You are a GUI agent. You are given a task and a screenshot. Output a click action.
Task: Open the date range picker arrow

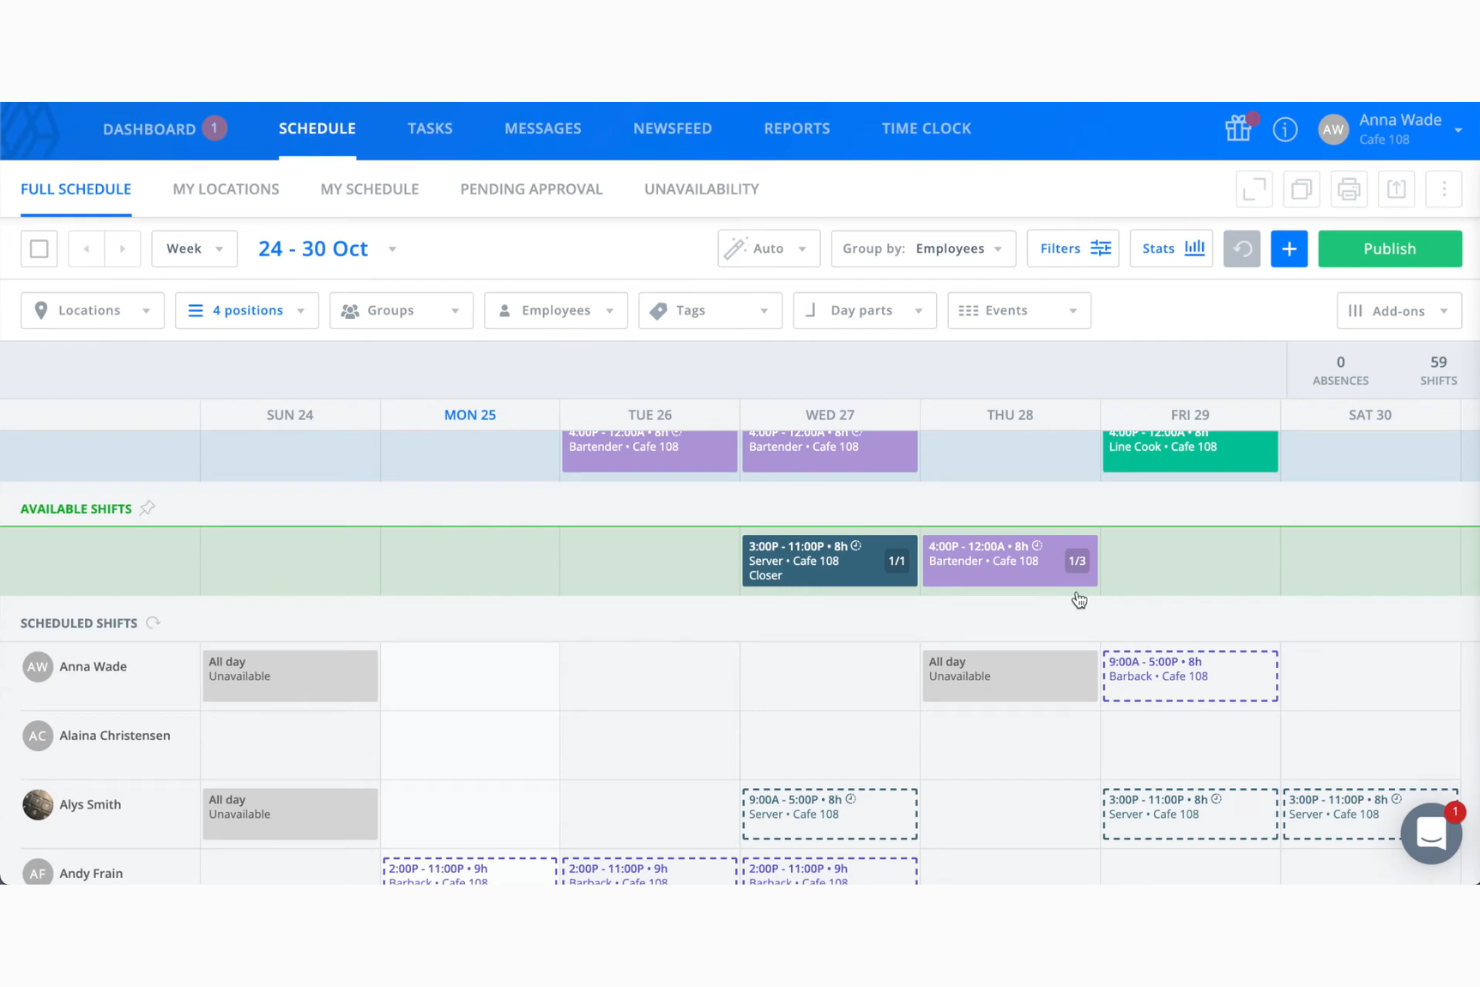tap(392, 249)
